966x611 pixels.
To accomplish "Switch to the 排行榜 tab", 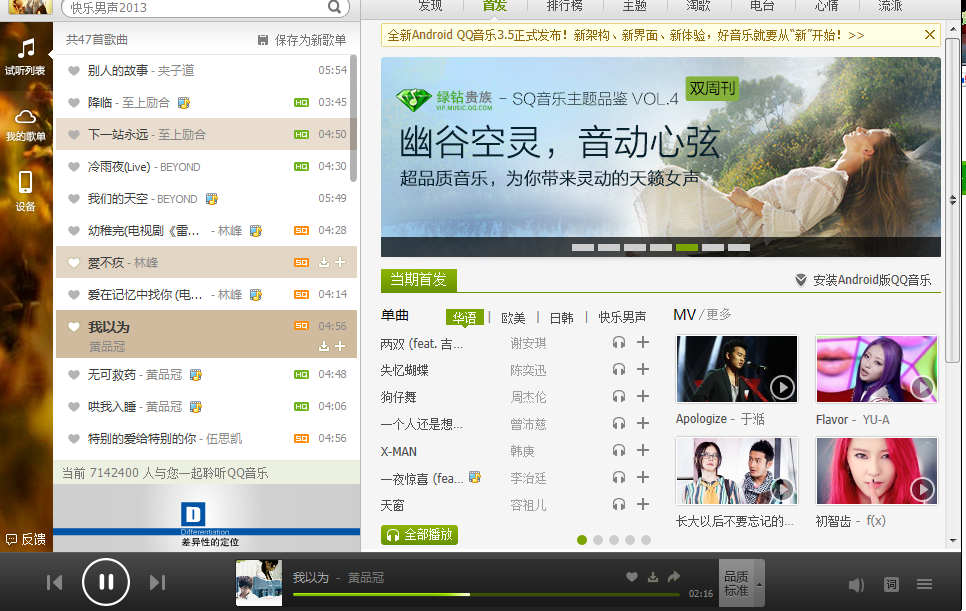I will click(x=564, y=6).
